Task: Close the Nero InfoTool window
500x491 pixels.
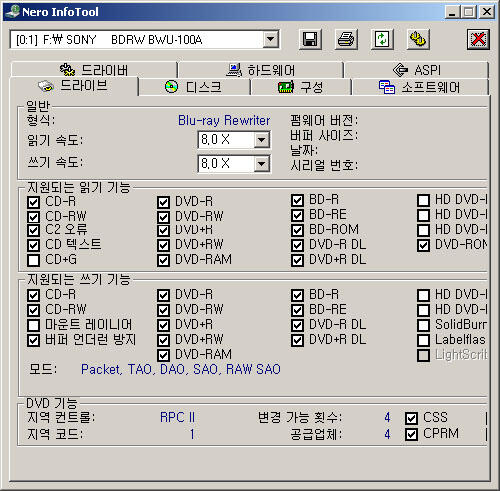Action: (487, 12)
